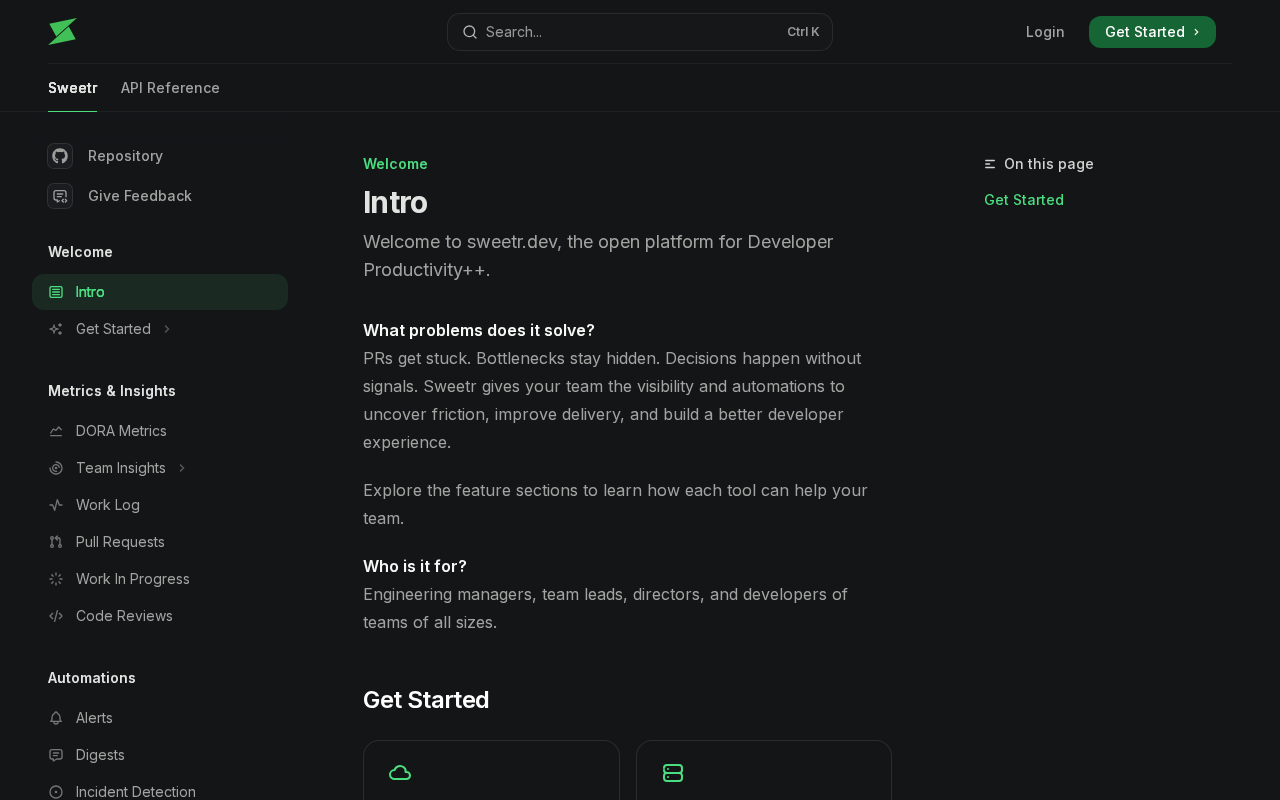Image resolution: width=1280 pixels, height=800 pixels.
Task: Open the Digests sidebar item
Action: coord(100,755)
